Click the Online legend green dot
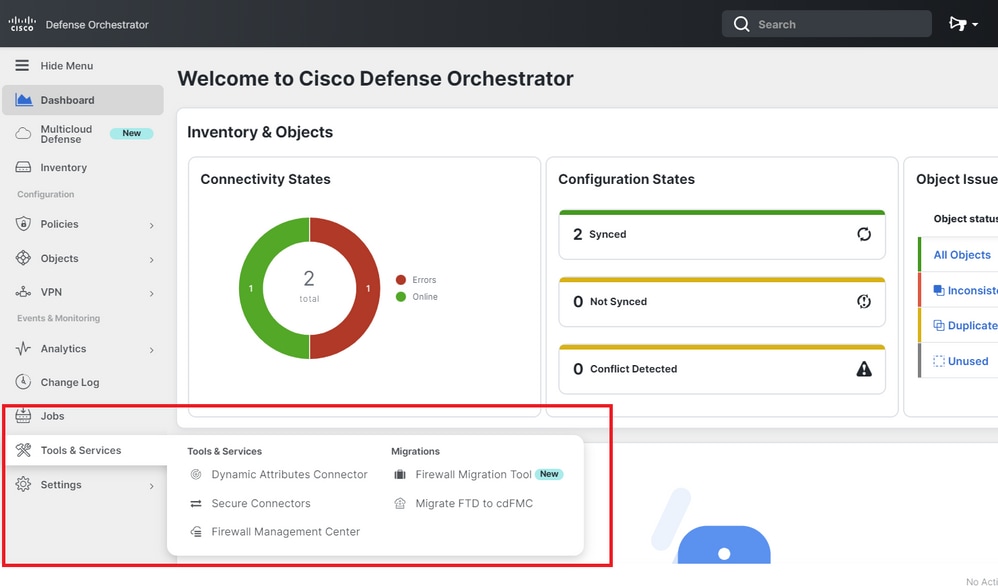 (400, 296)
